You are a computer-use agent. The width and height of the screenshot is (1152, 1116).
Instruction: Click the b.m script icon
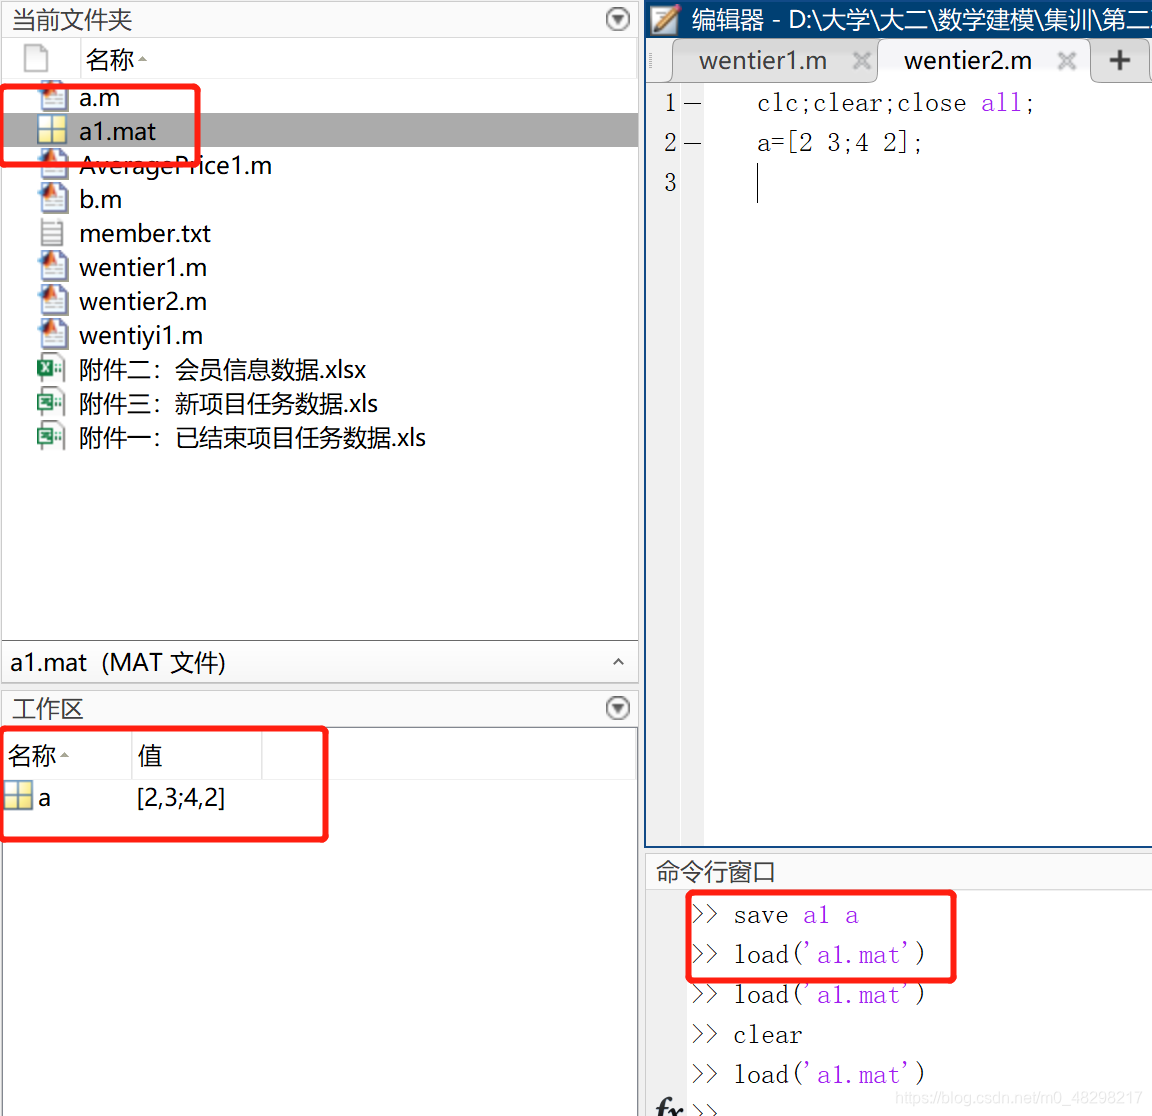[x=53, y=198]
